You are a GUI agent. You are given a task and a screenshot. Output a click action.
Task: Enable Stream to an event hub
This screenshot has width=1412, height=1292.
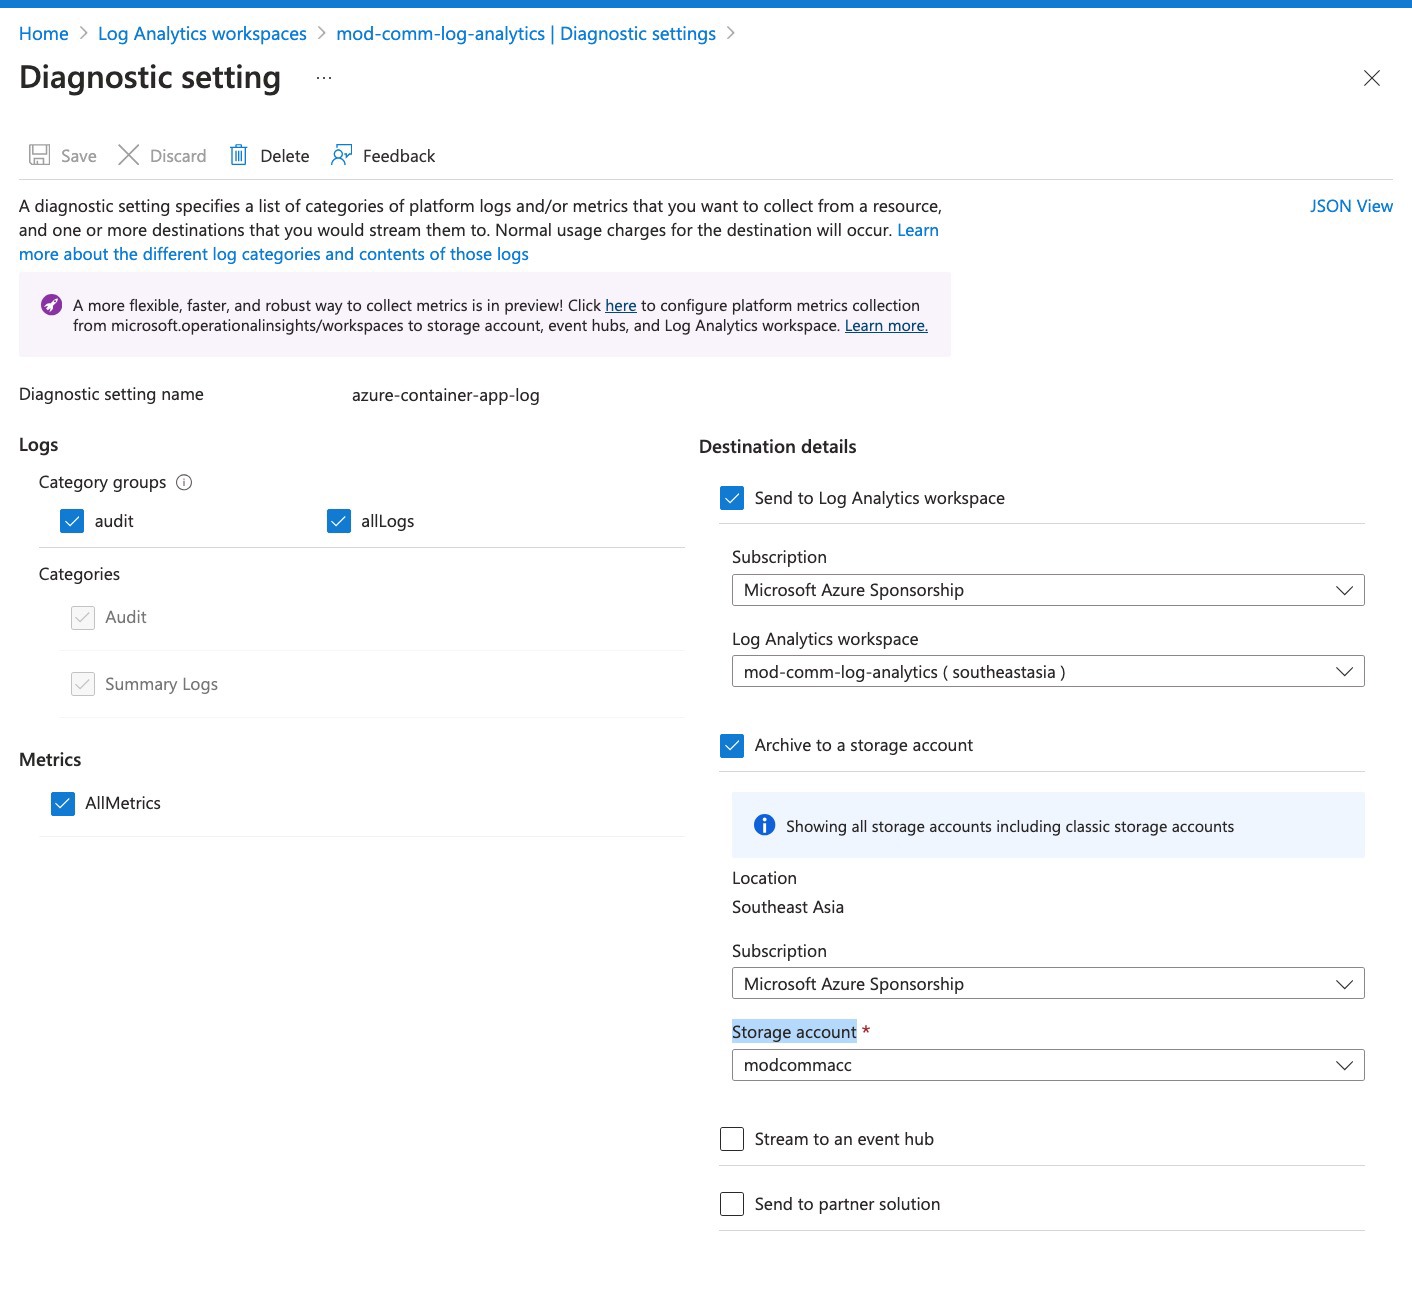(x=732, y=1139)
